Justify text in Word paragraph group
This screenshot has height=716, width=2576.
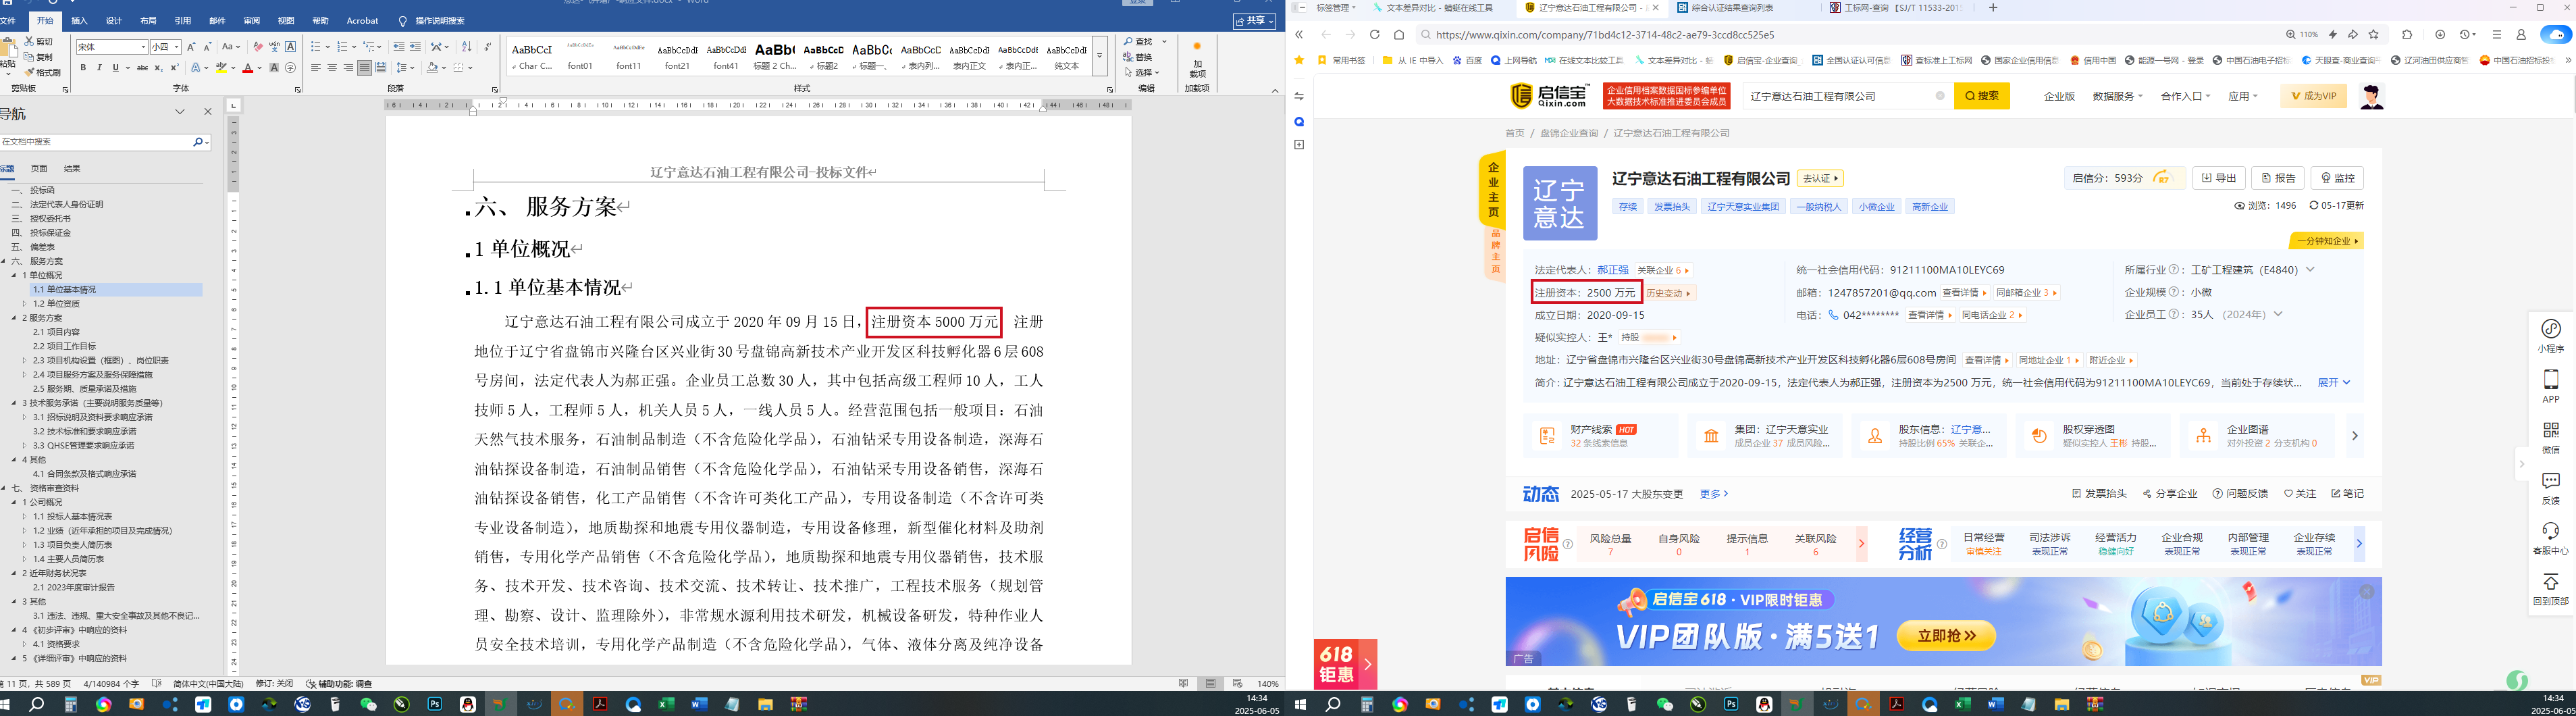364,68
